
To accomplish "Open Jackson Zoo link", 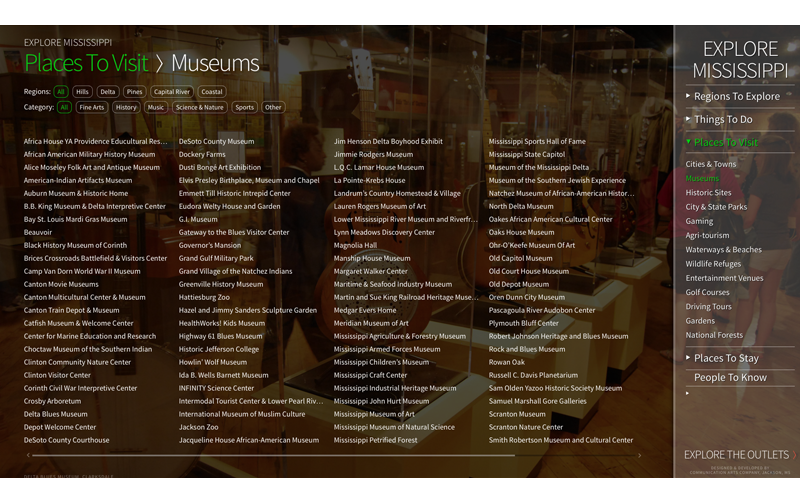I will (x=198, y=427).
